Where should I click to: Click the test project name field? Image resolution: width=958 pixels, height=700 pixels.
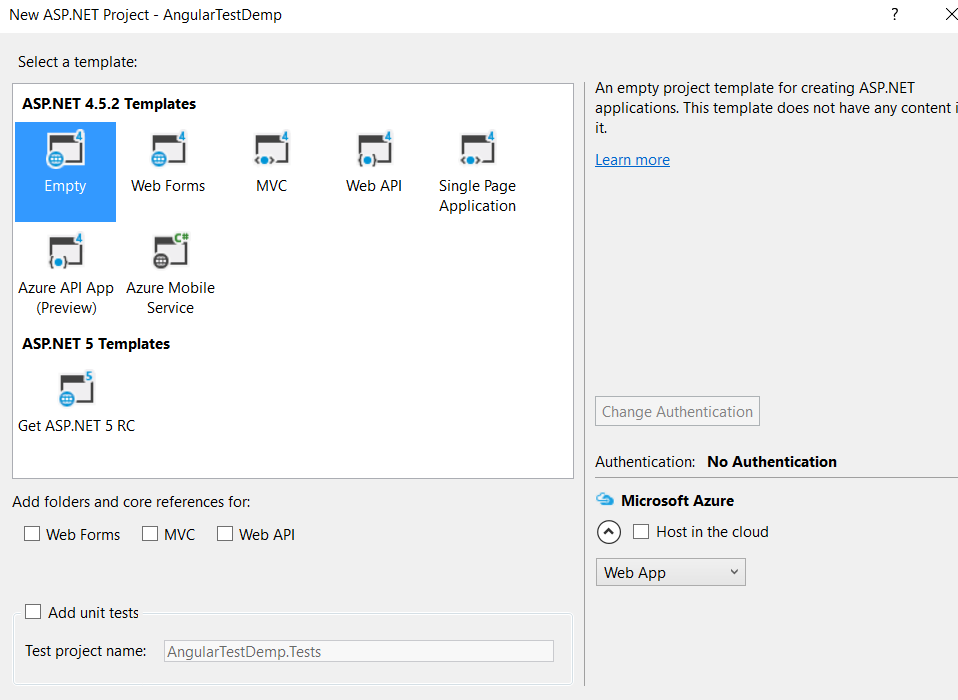tap(358, 651)
